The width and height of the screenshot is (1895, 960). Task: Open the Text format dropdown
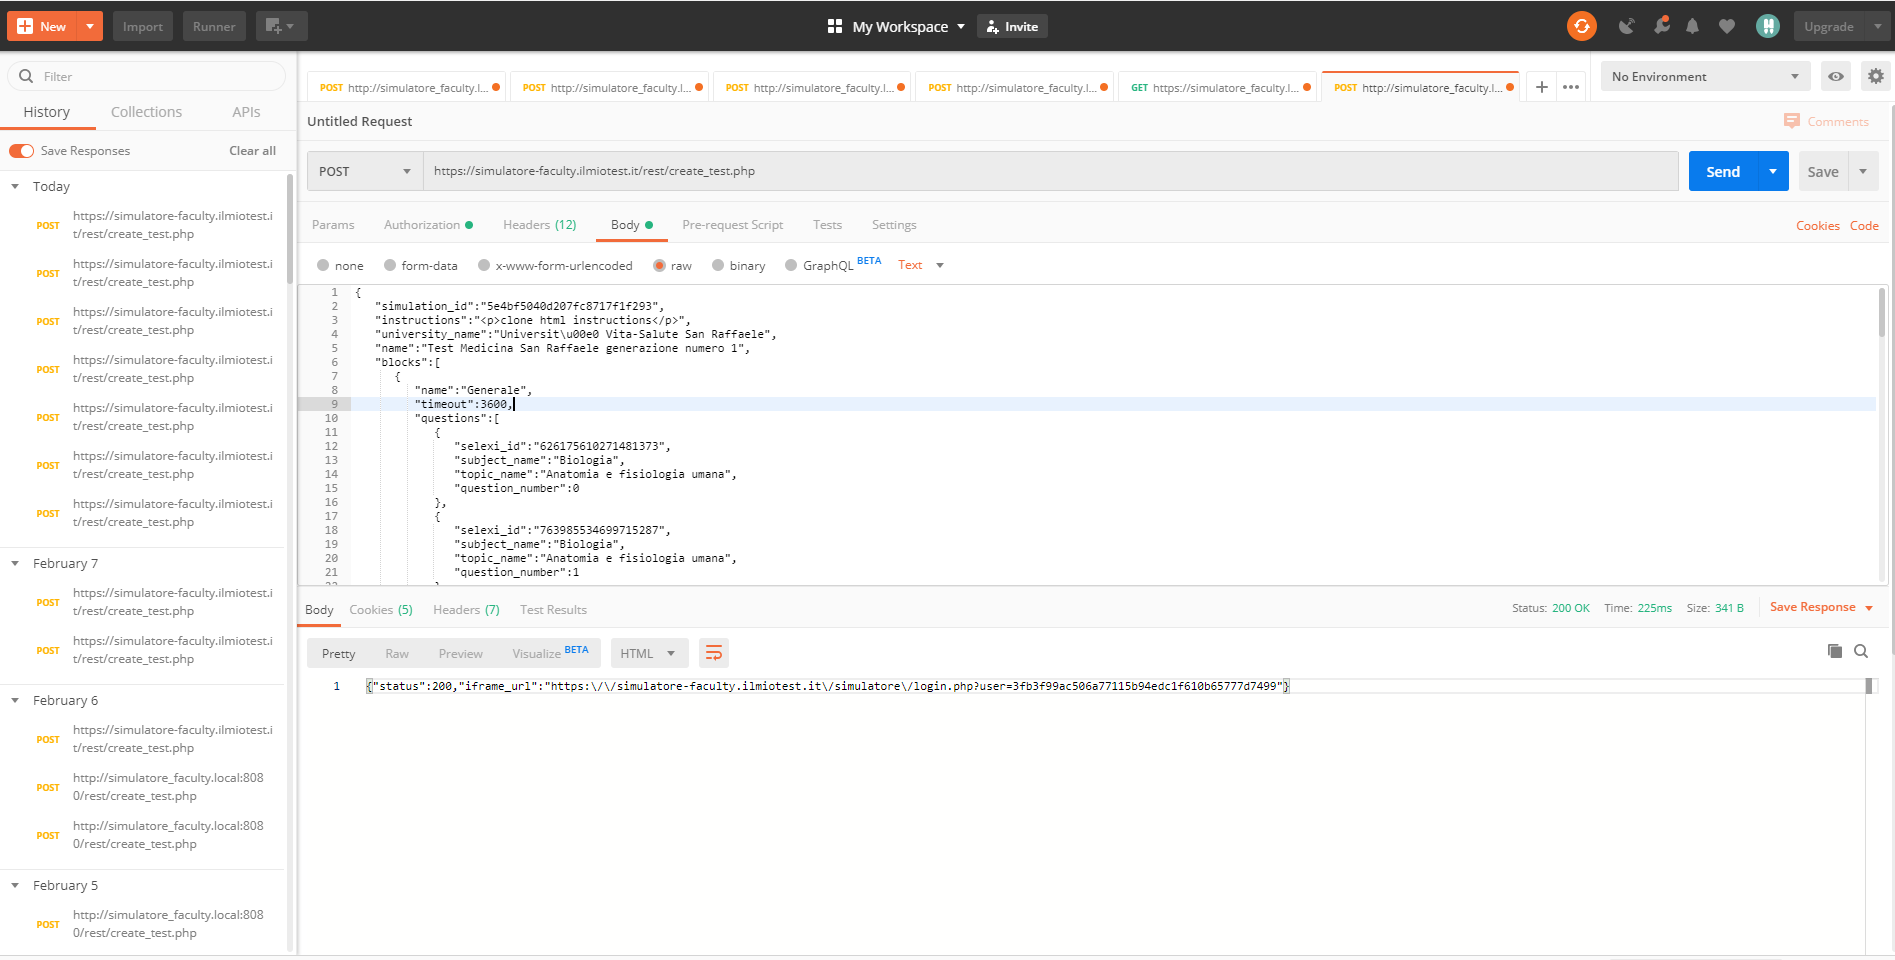click(x=921, y=265)
